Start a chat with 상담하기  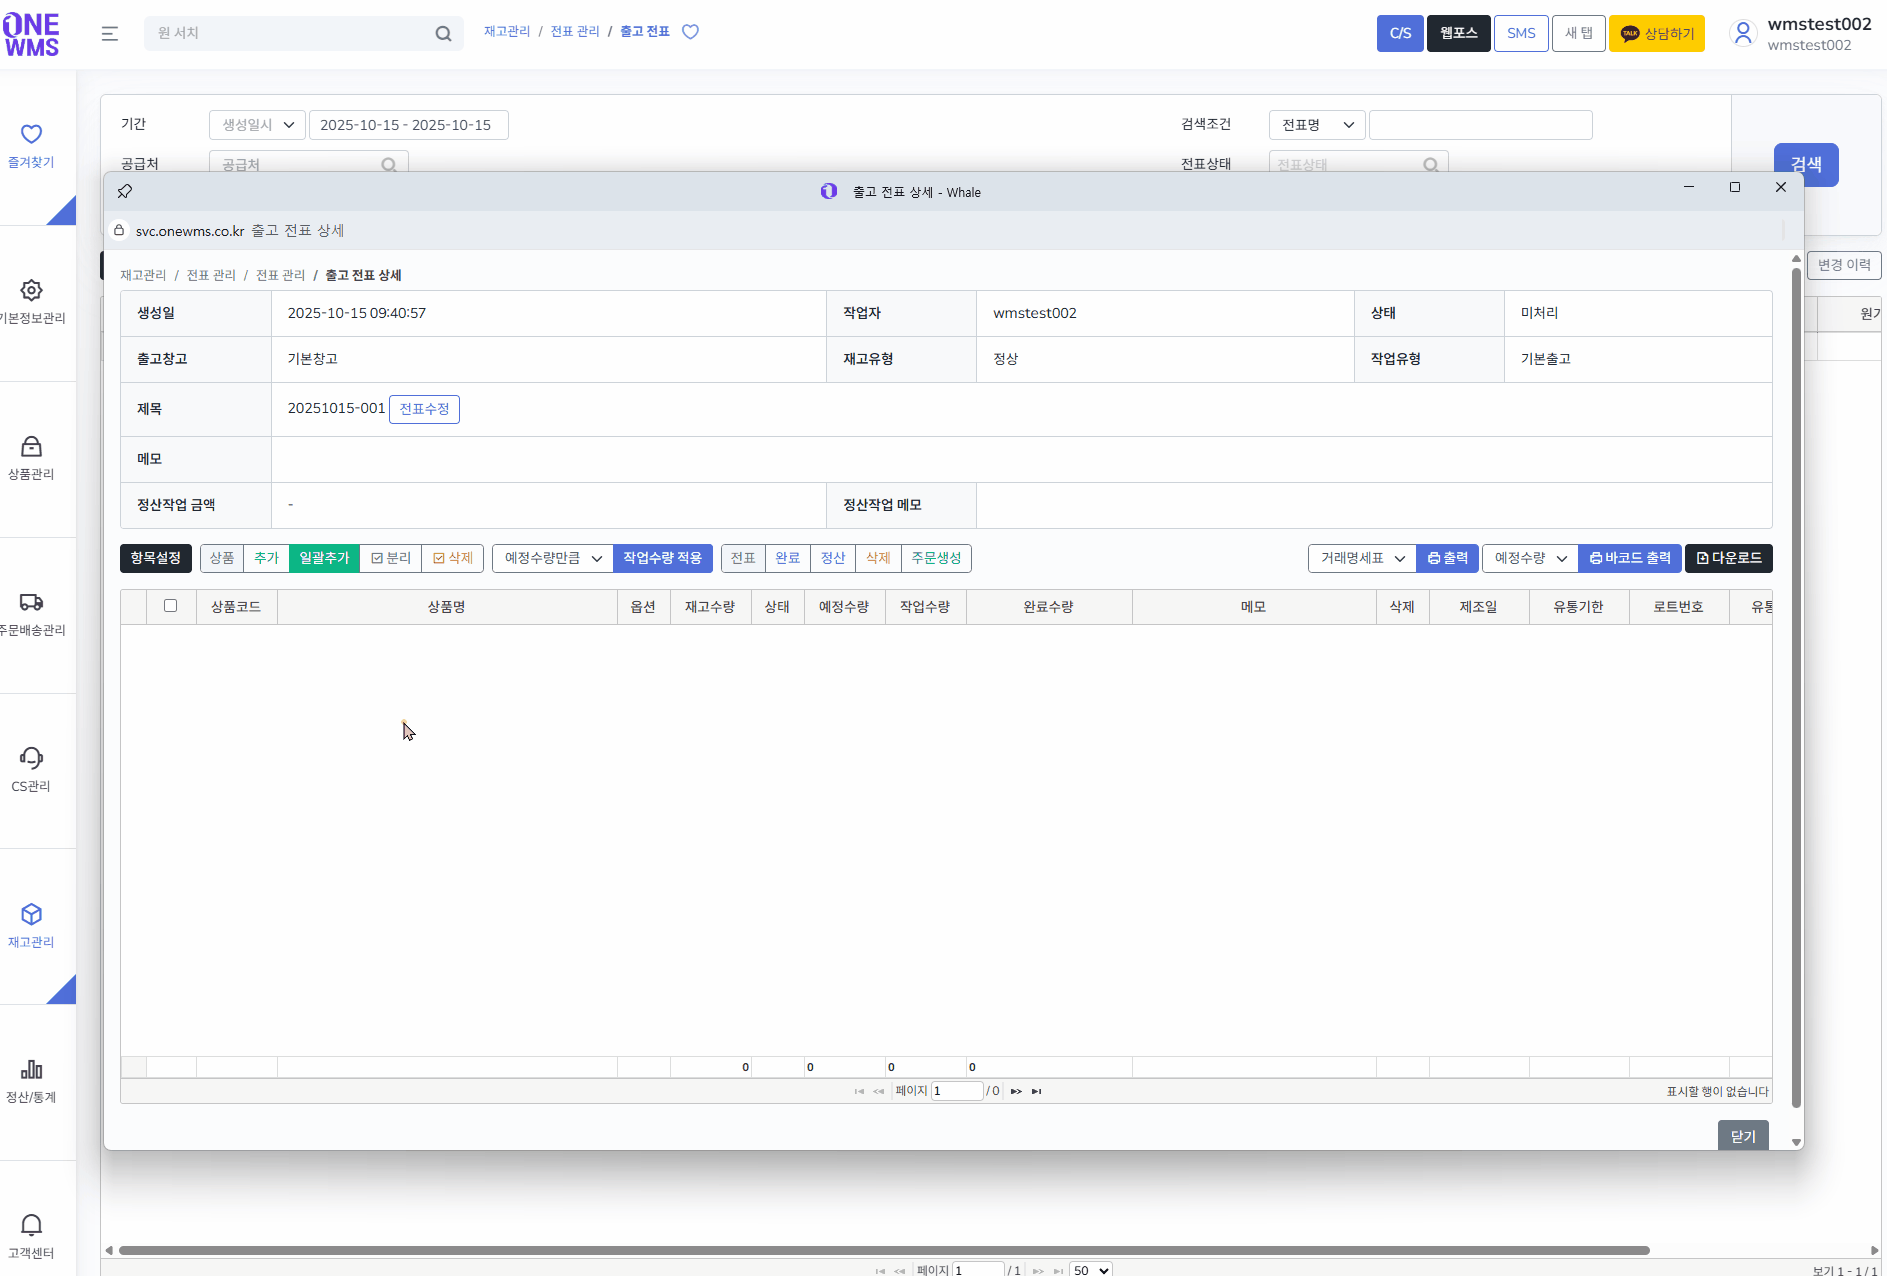point(1657,34)
